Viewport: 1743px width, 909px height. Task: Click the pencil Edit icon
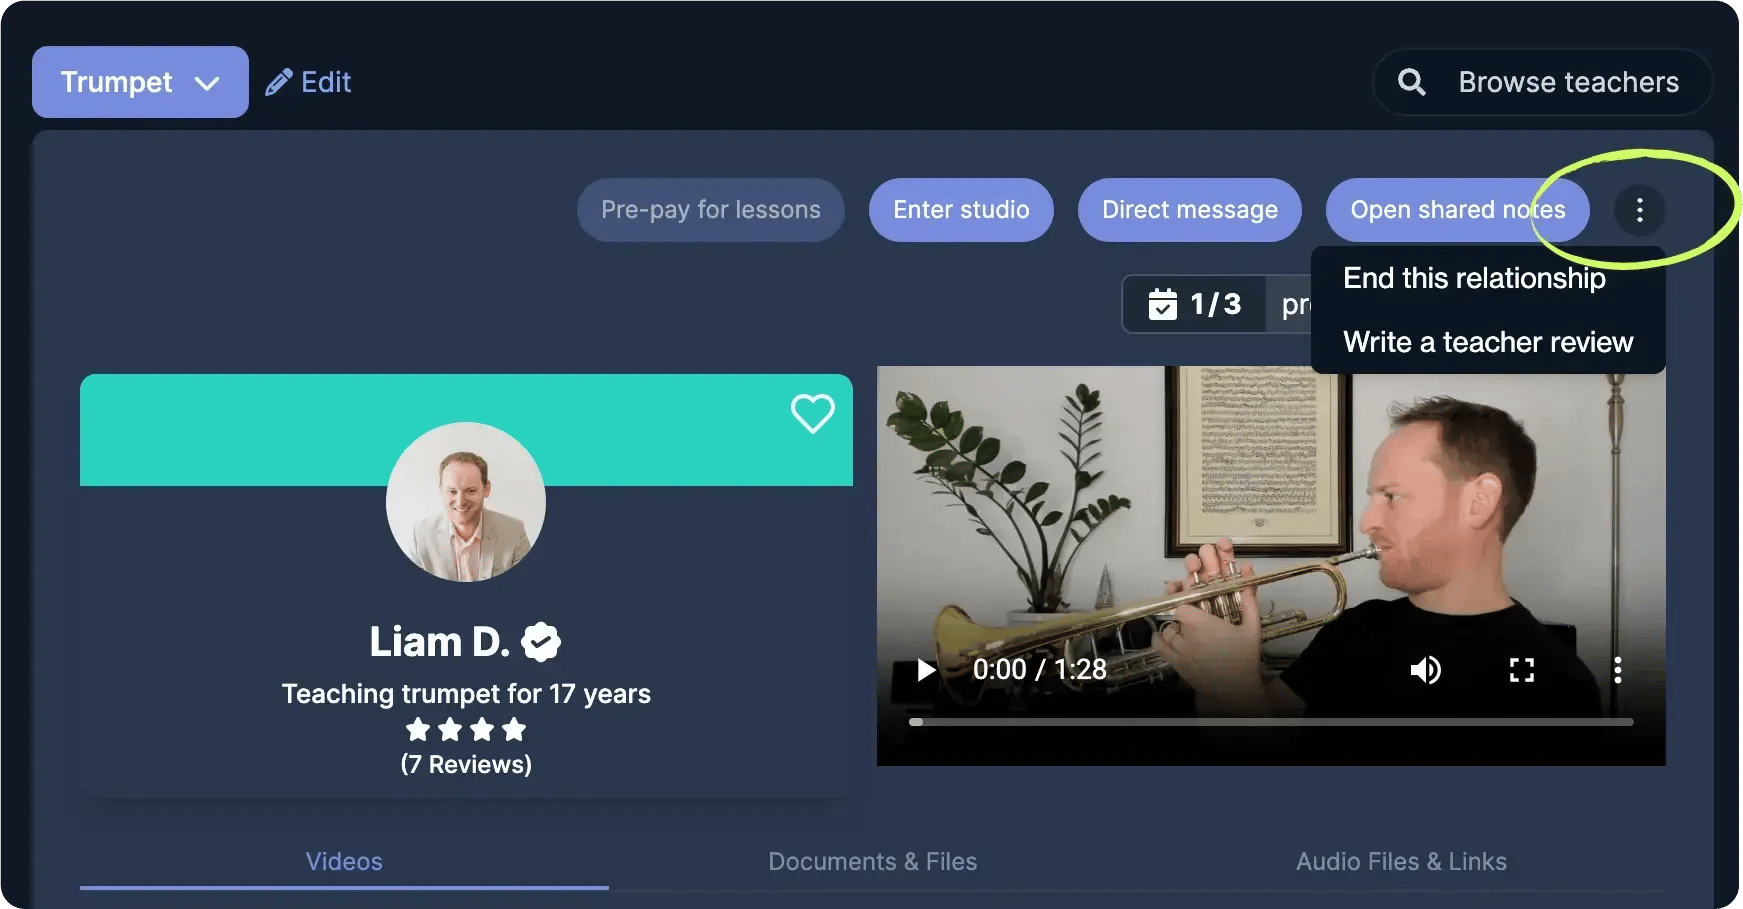tap(279, 82)
